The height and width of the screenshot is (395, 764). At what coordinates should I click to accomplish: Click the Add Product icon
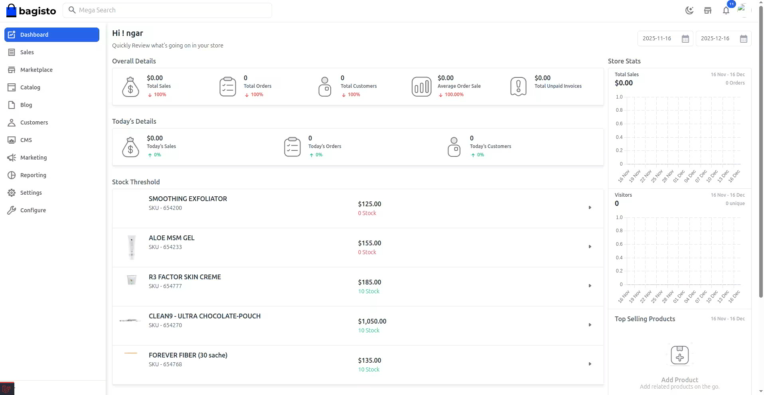680,355
